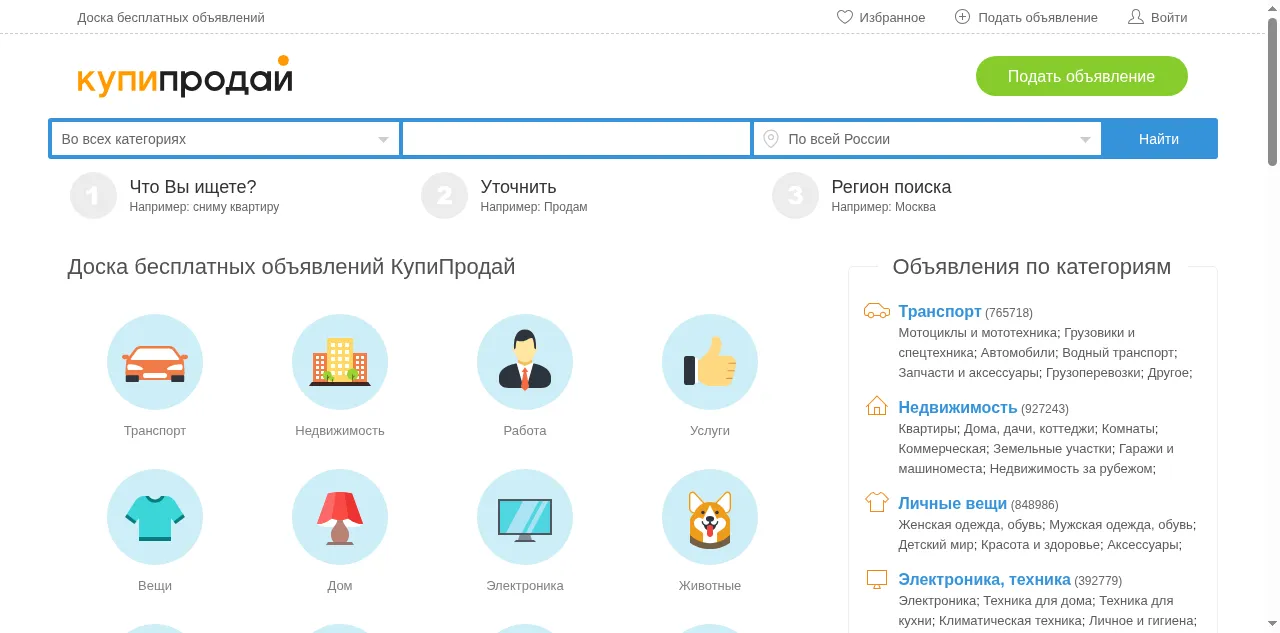Open the Работа businessman category icon
Image resolution: width=1280 pixels, height=633 pixels.
click(525, 362)
